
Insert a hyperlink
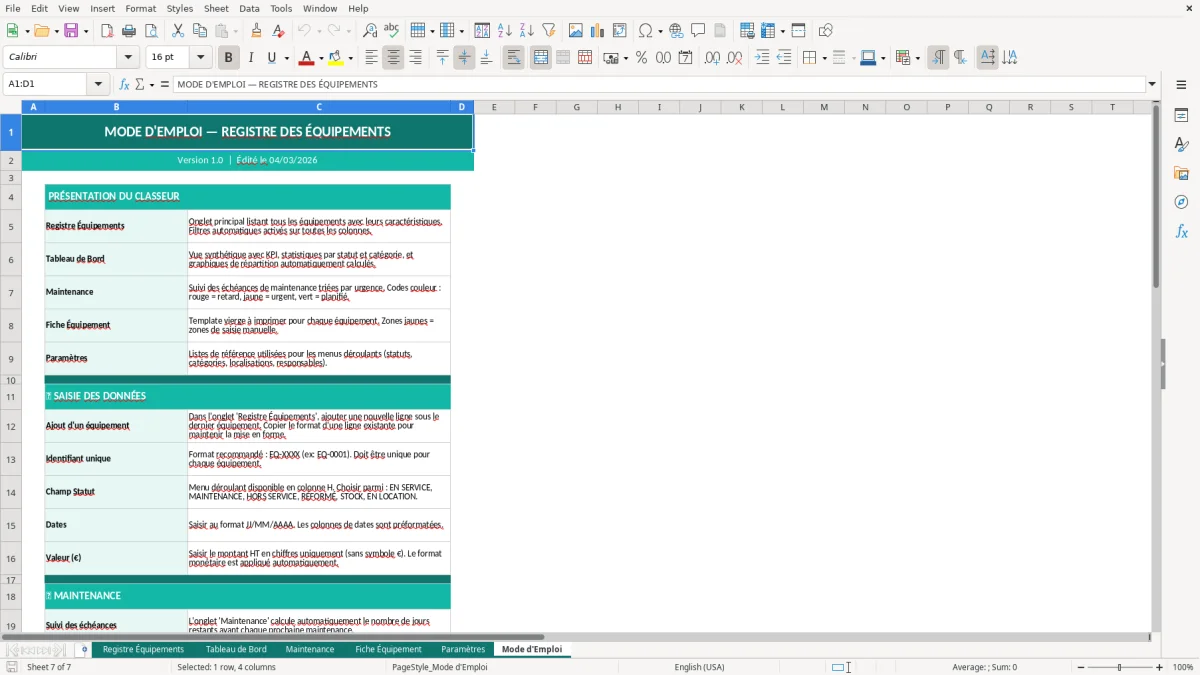click(676, 31)
